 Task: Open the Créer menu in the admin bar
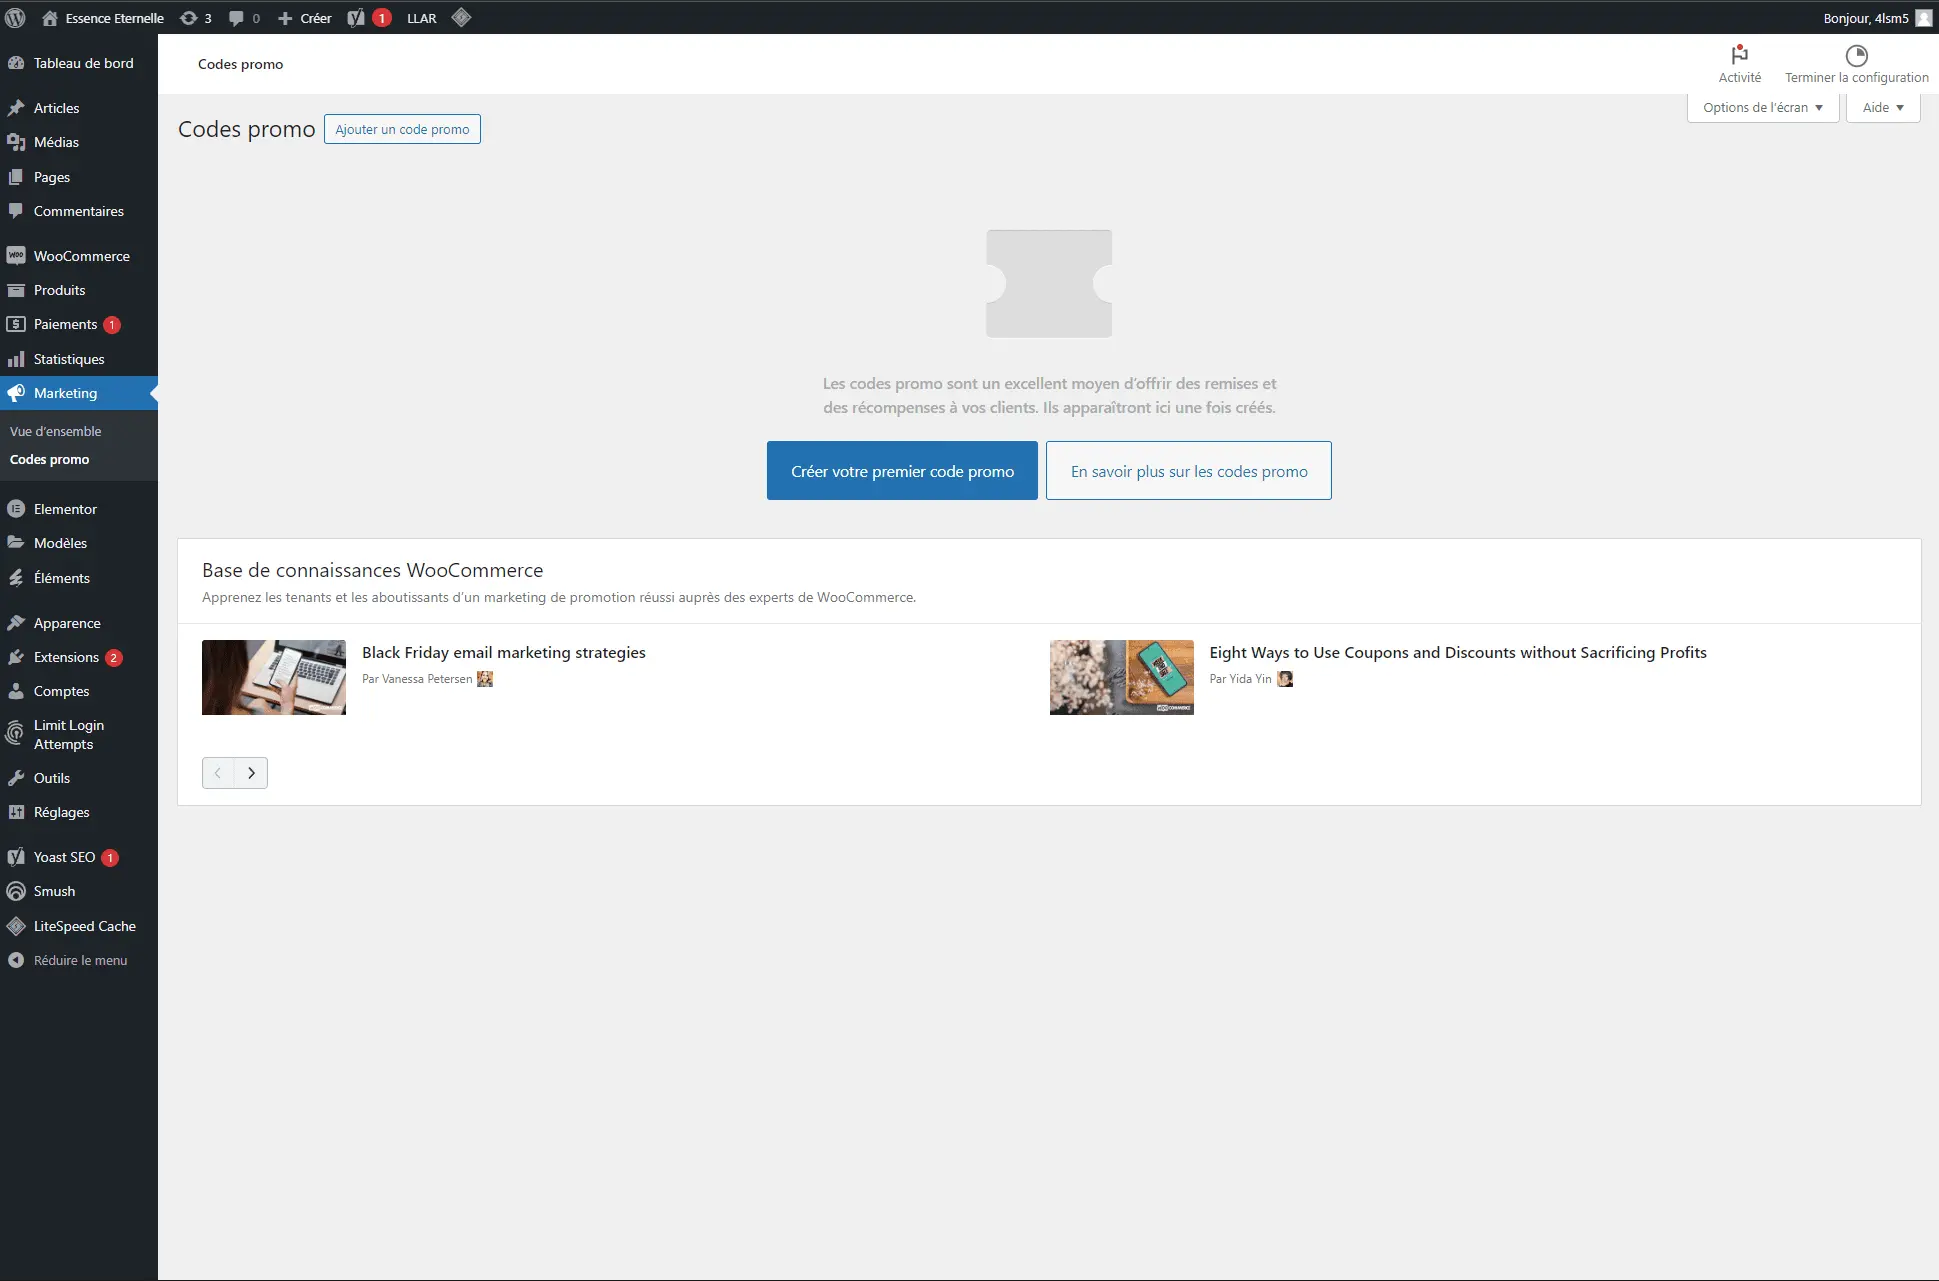[305, 18]
